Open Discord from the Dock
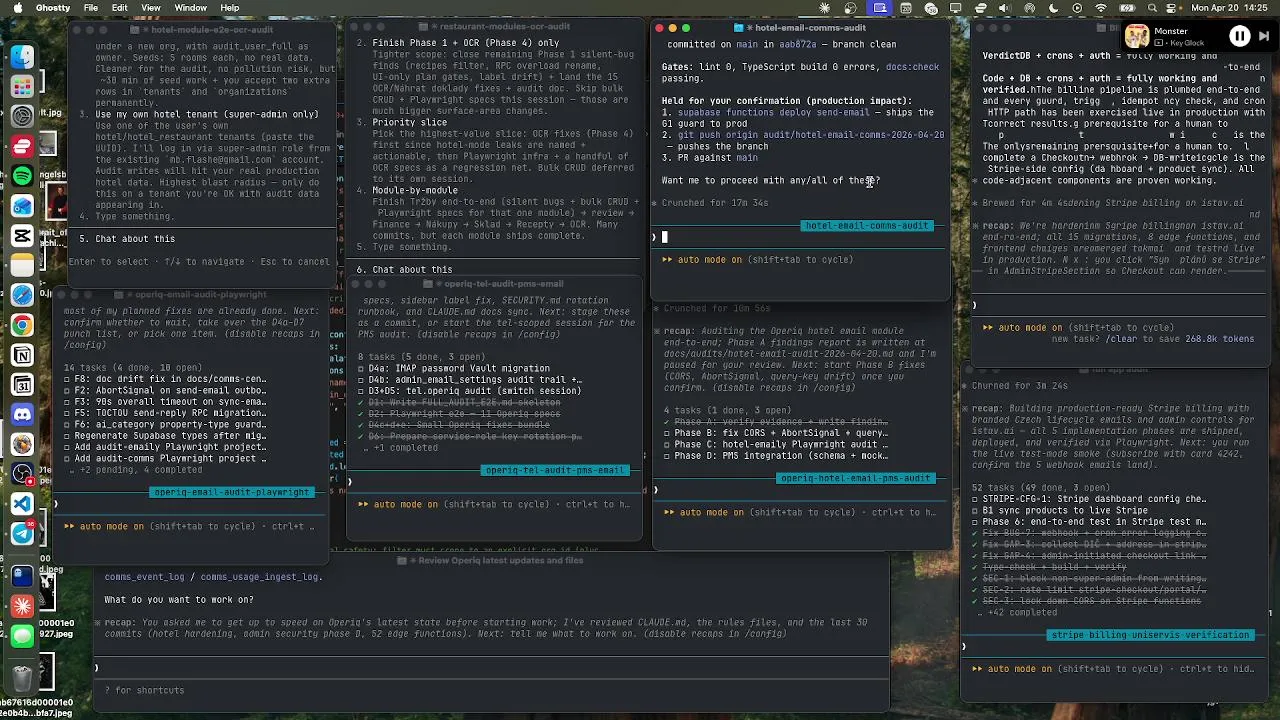 pyautogui.click(x=22, y=415)
